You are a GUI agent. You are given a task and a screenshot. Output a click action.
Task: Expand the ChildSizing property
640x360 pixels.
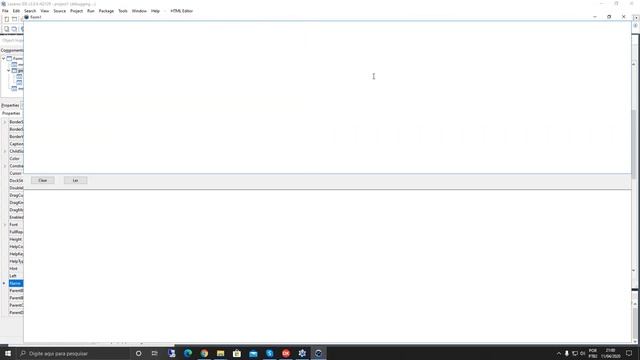pyautogui.click(x=5, y=151)
